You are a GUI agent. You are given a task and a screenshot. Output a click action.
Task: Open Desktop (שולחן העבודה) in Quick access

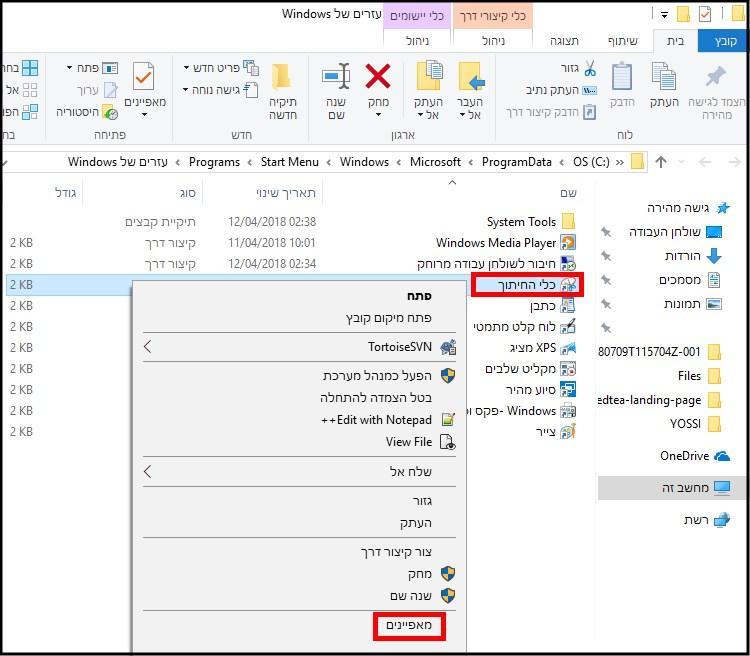(675, 232)
